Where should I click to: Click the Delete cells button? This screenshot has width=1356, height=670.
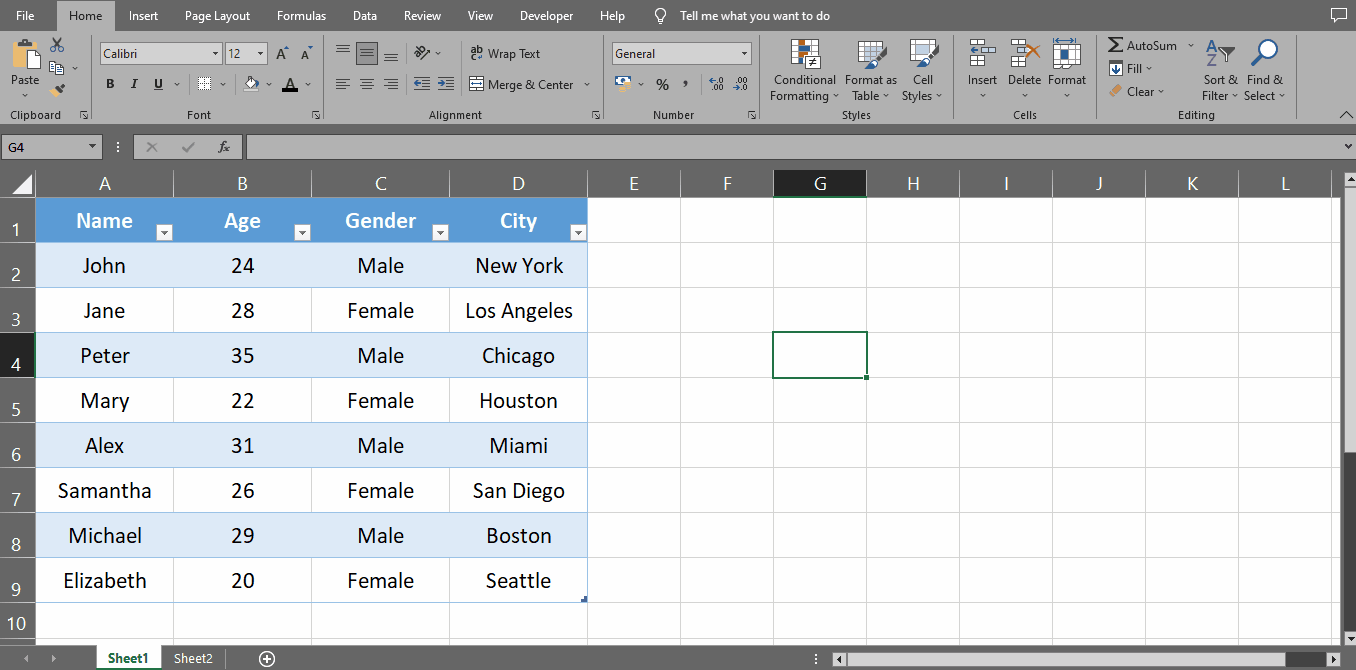[1024, 60]
